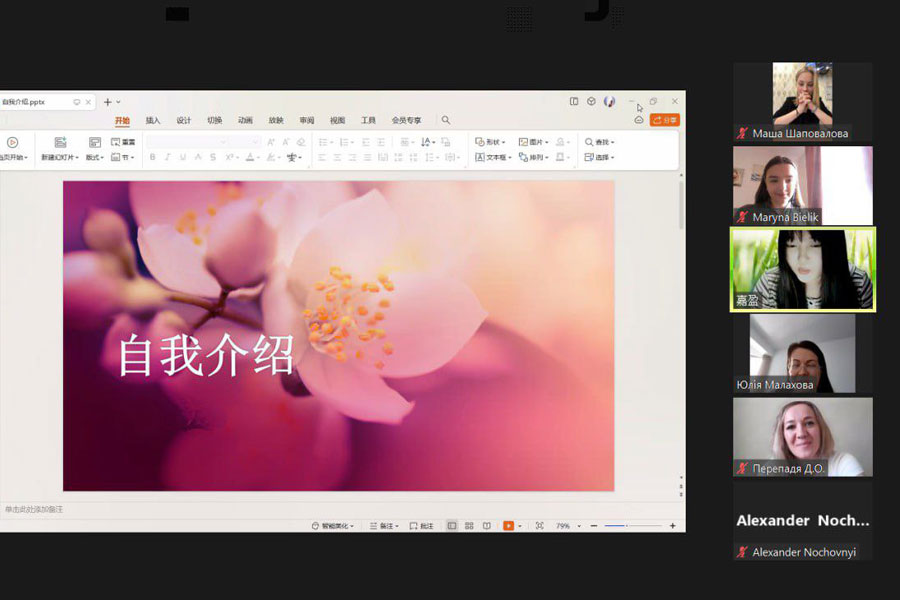Open the 插入 (Insert) ribbon tab
This screenshot has width=900, height=600.
[x=153, y=120]
